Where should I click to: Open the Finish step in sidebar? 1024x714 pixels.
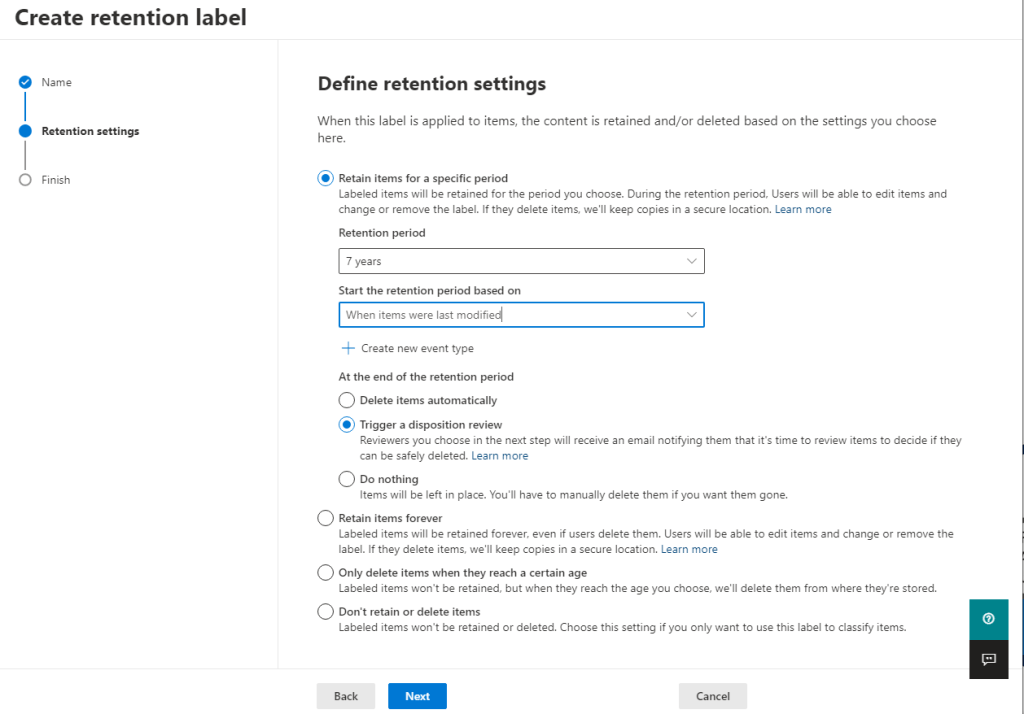point(55,180)
